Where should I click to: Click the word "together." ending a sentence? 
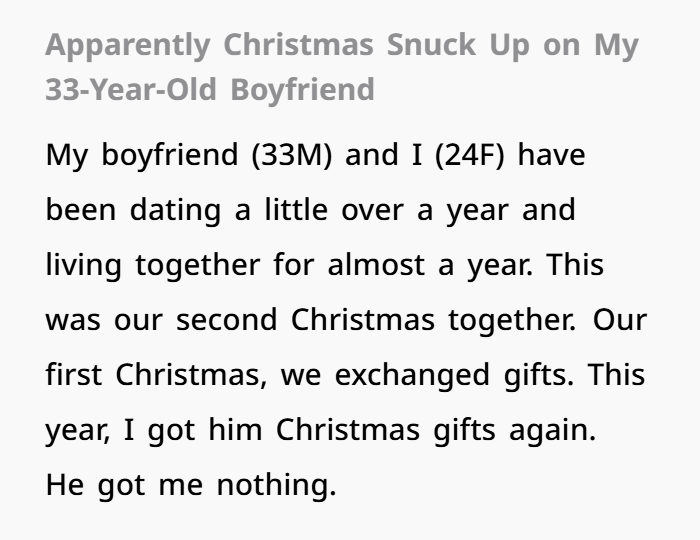pos(511,322)
